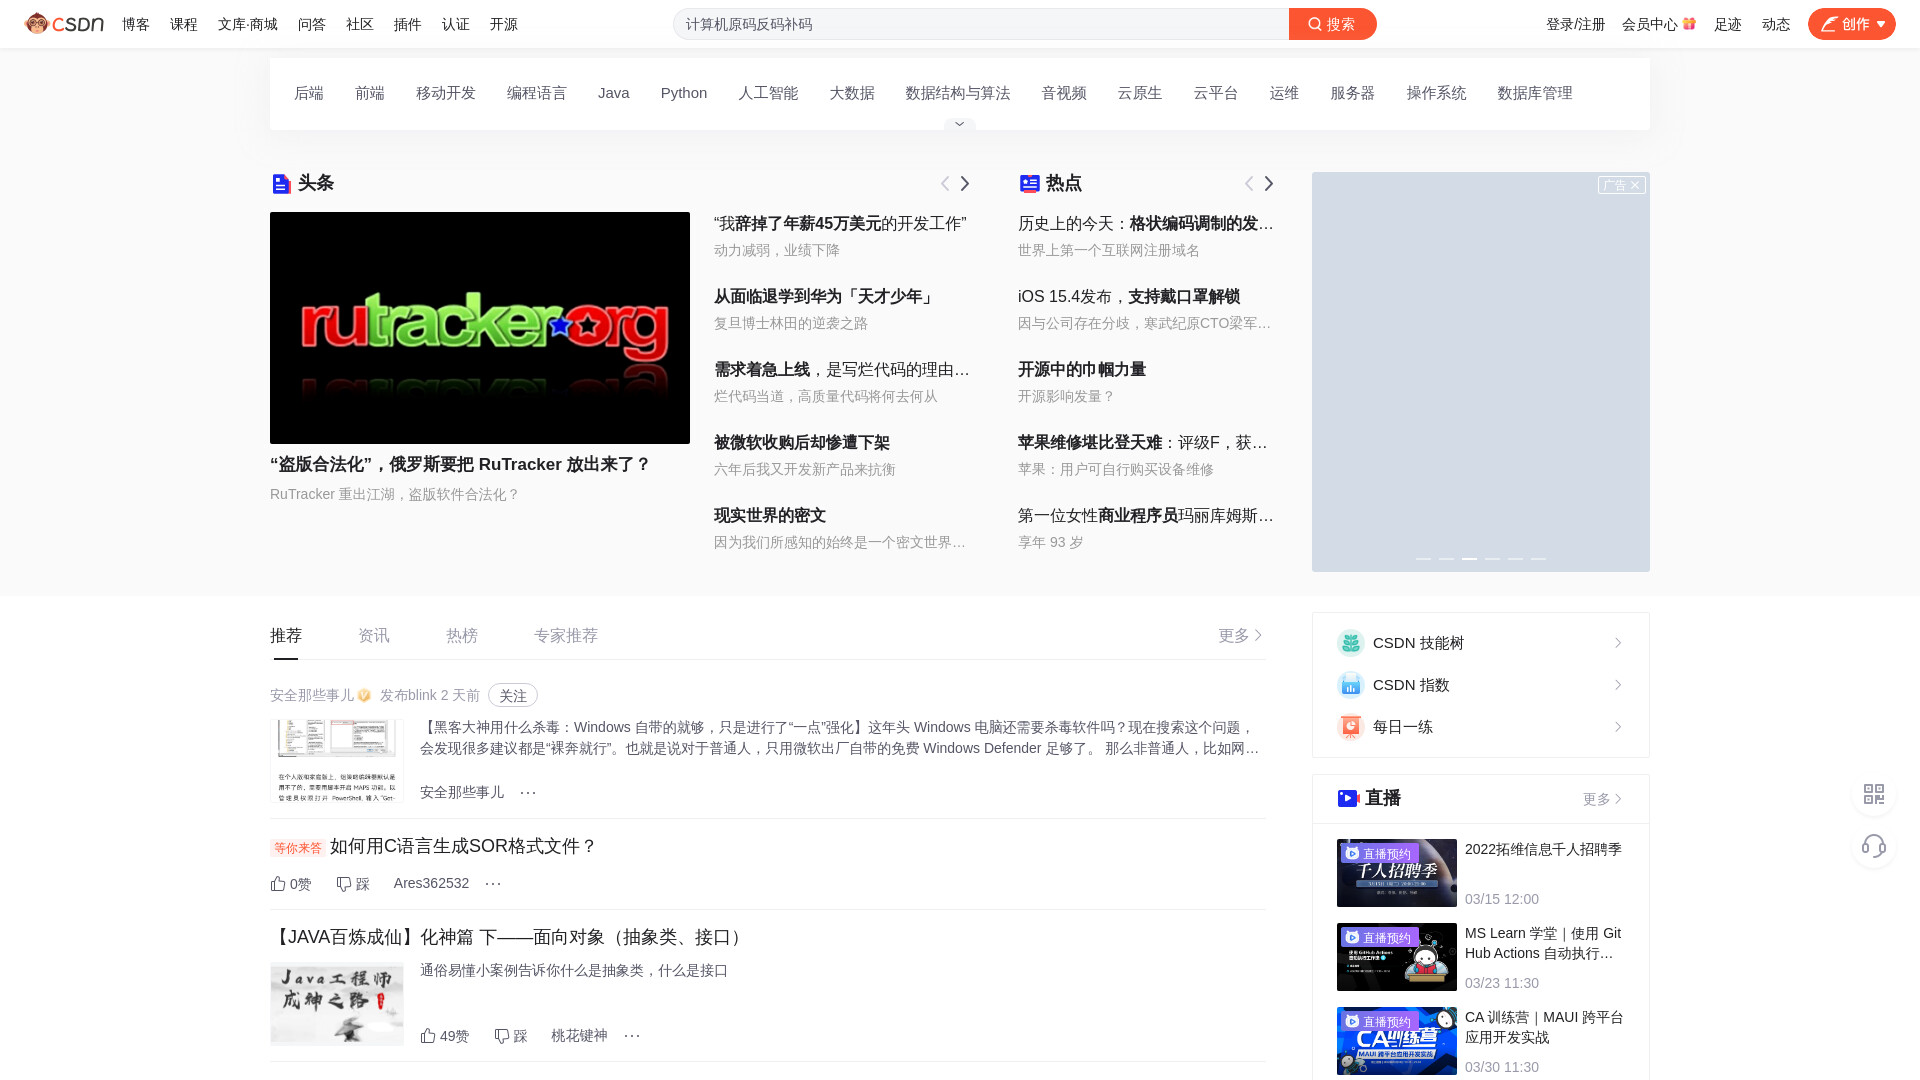Select the first ad carousel indicator
The width and height of the screenshot is (1920, 1080).
pos(1423,559)
